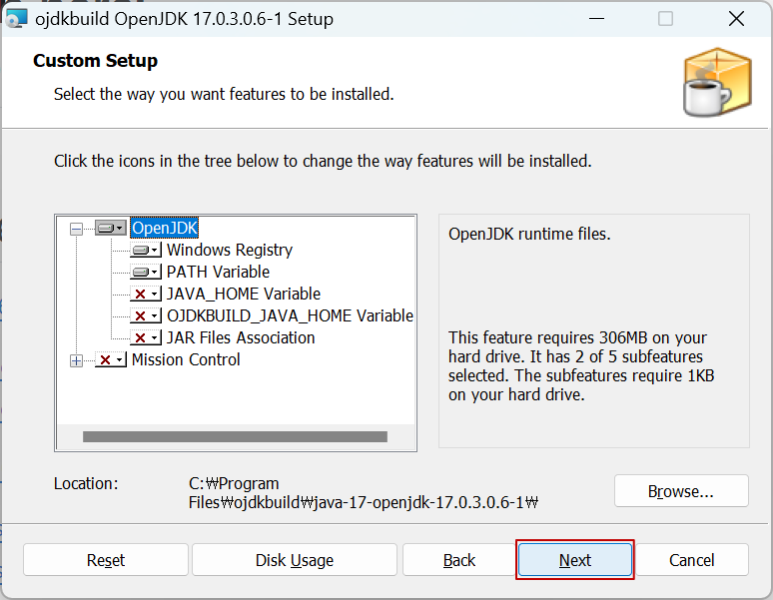Open the JAR Files Association state dropdown
This screenshot has height=600, width=773.
[145, 338]
